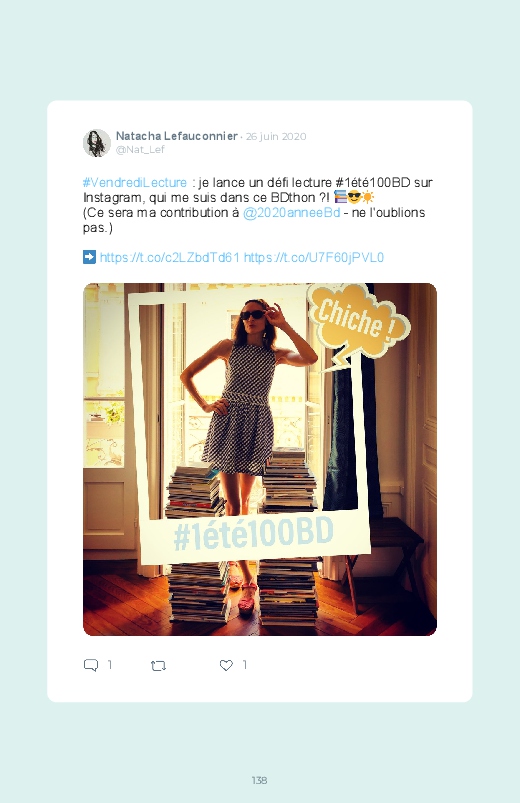Screen dimensions: 520x803
Task: Open the @2020anneeBd mention
Action: tap(292, 213)
